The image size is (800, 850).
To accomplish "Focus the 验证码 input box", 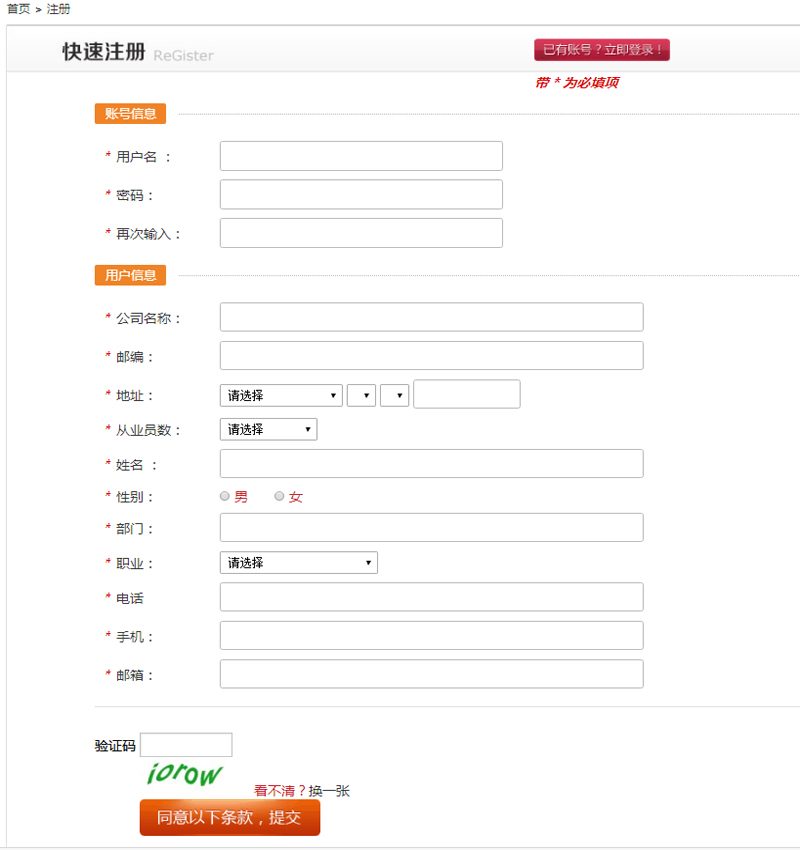I will coord(186,745).
